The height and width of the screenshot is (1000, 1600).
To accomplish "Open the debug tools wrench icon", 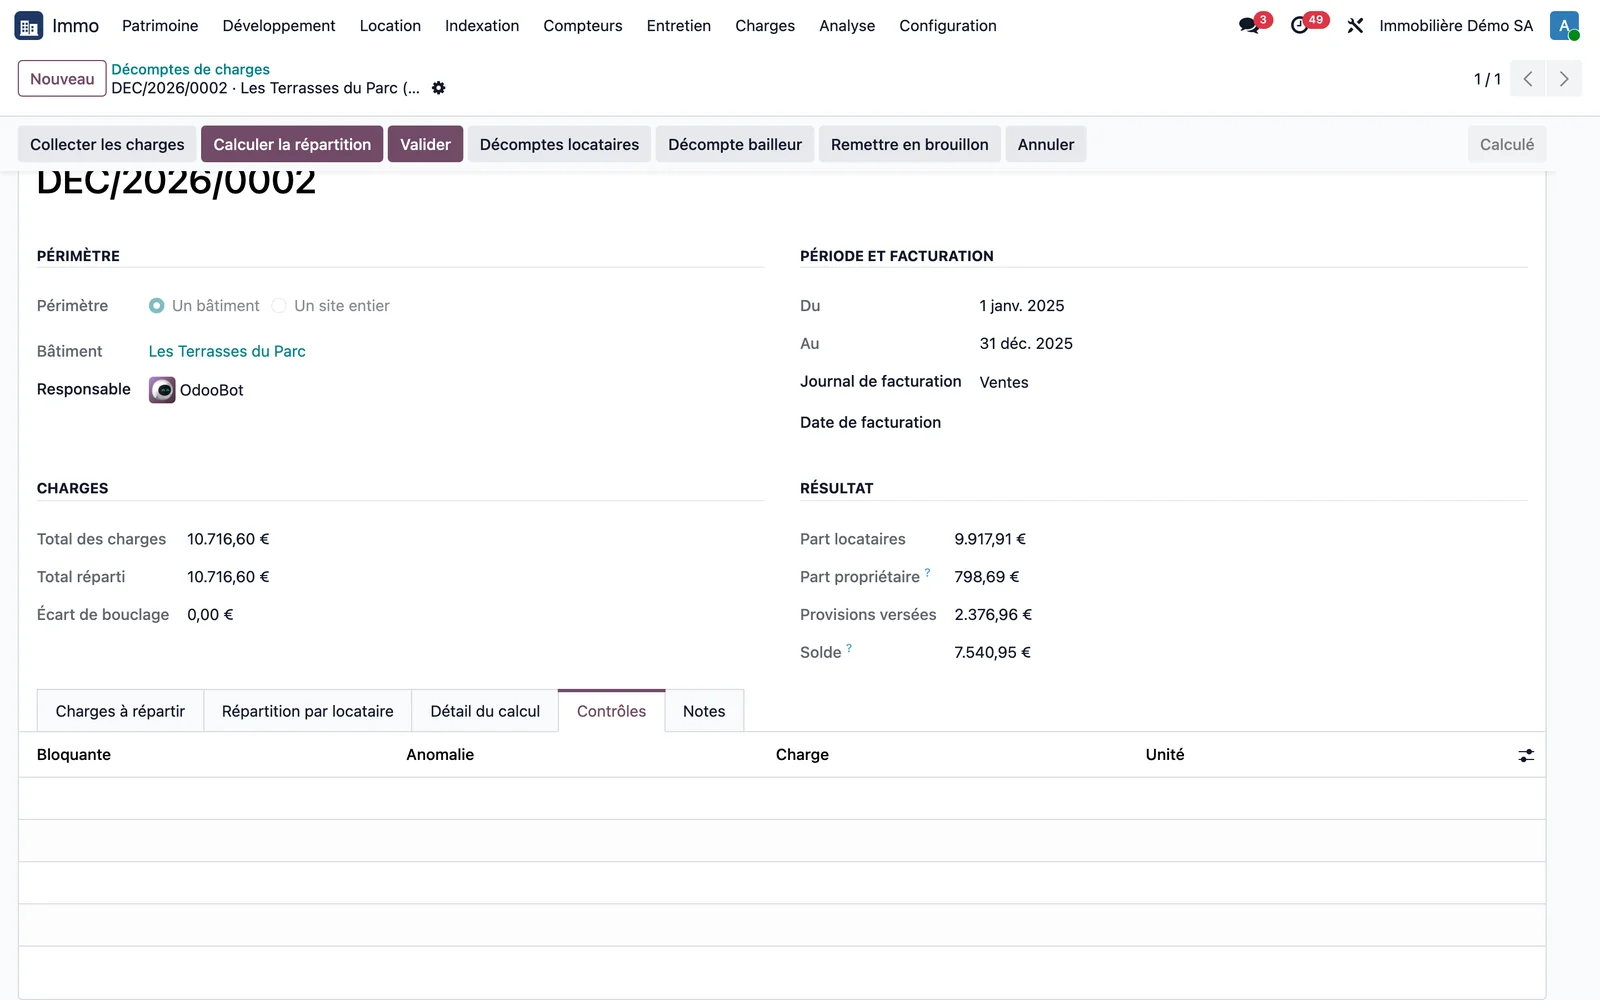I will pyautogui.click(x=1355, y=26).
